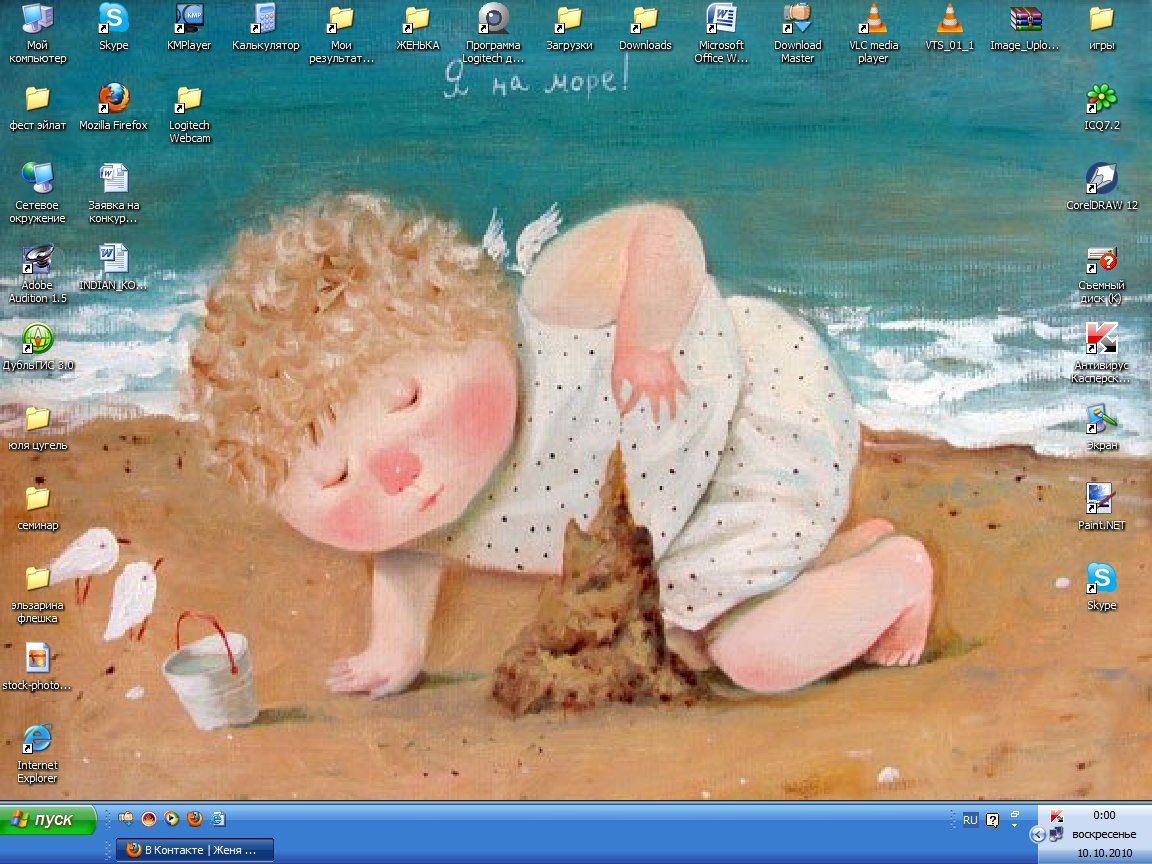
Task: Open the RU language bar selector
Action: [x=970, y=819]
